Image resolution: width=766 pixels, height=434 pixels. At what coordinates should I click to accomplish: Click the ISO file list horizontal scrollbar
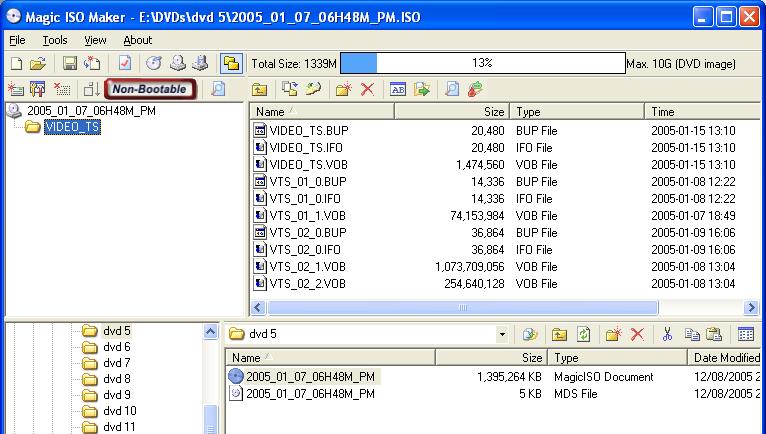click(463, 308)
